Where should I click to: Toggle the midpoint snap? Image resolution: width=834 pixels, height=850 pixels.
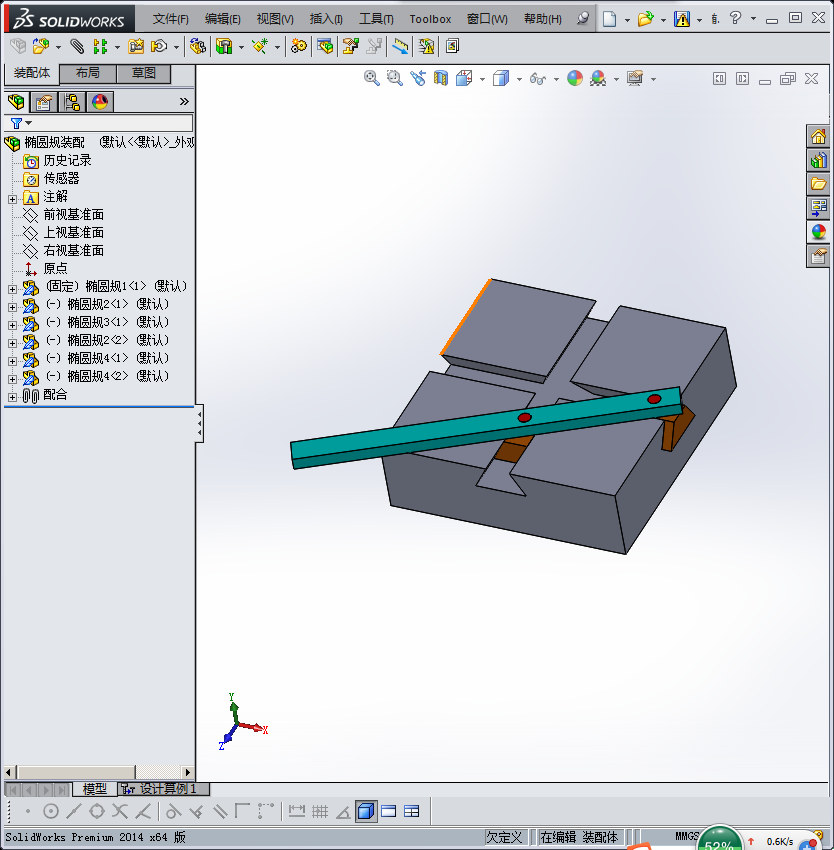(x=73, y=811)
